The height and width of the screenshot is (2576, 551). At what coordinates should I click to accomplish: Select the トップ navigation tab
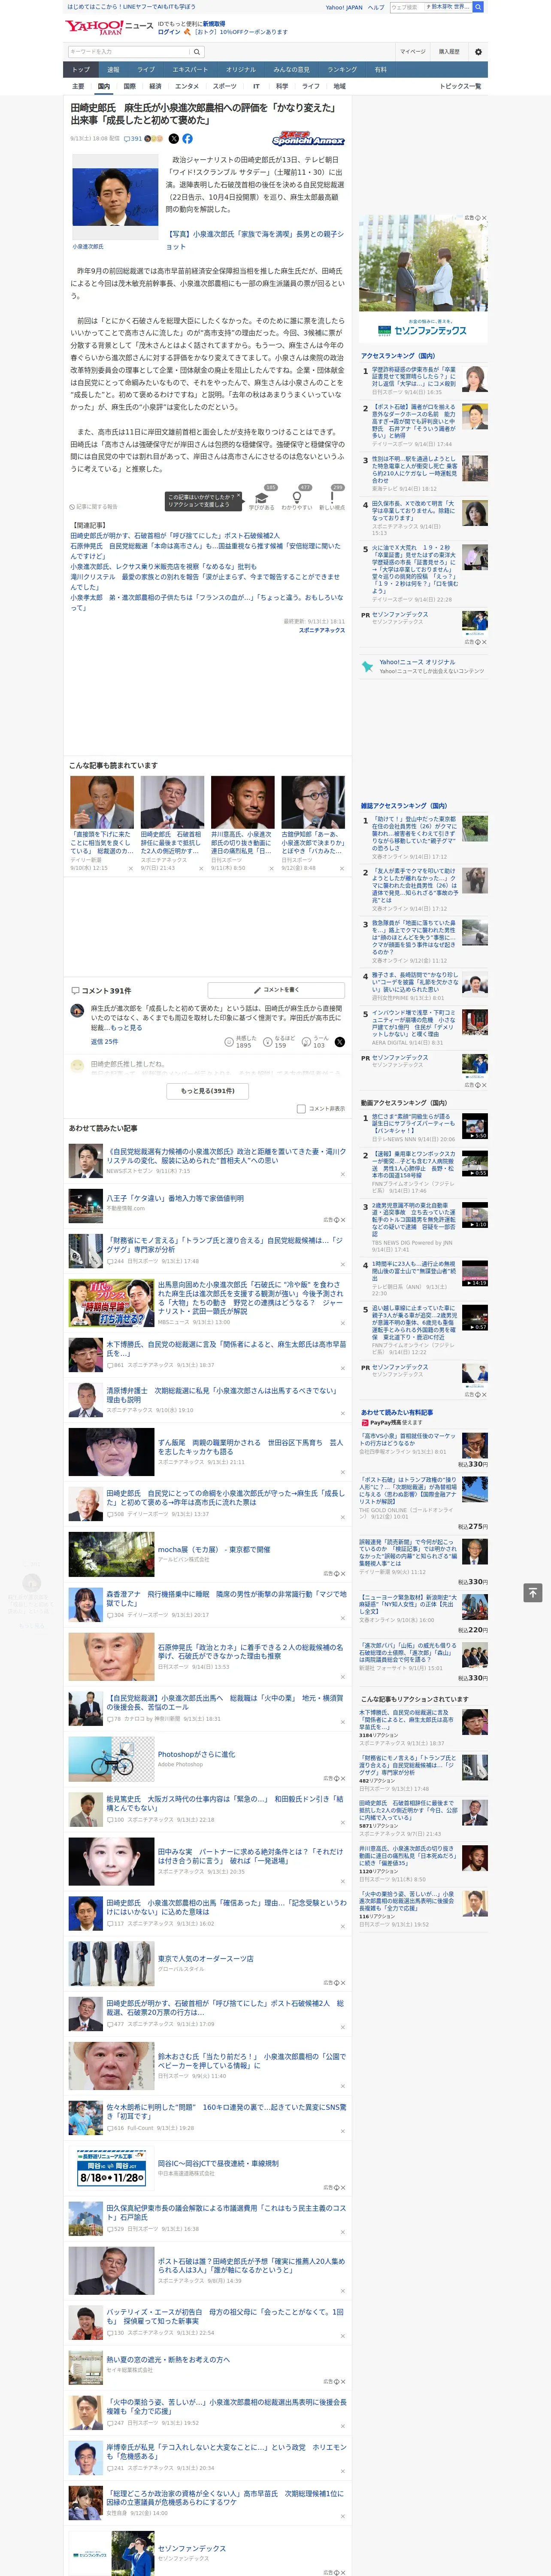81,70
